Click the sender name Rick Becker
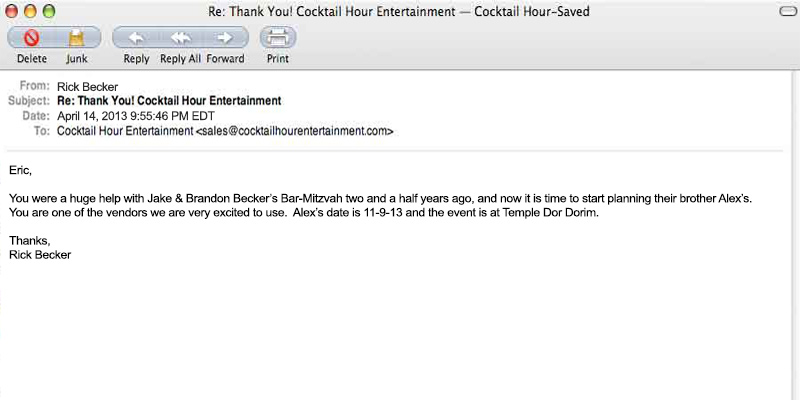Image resolution: width=800 pixels, height=400 pixels. point(87,87)
